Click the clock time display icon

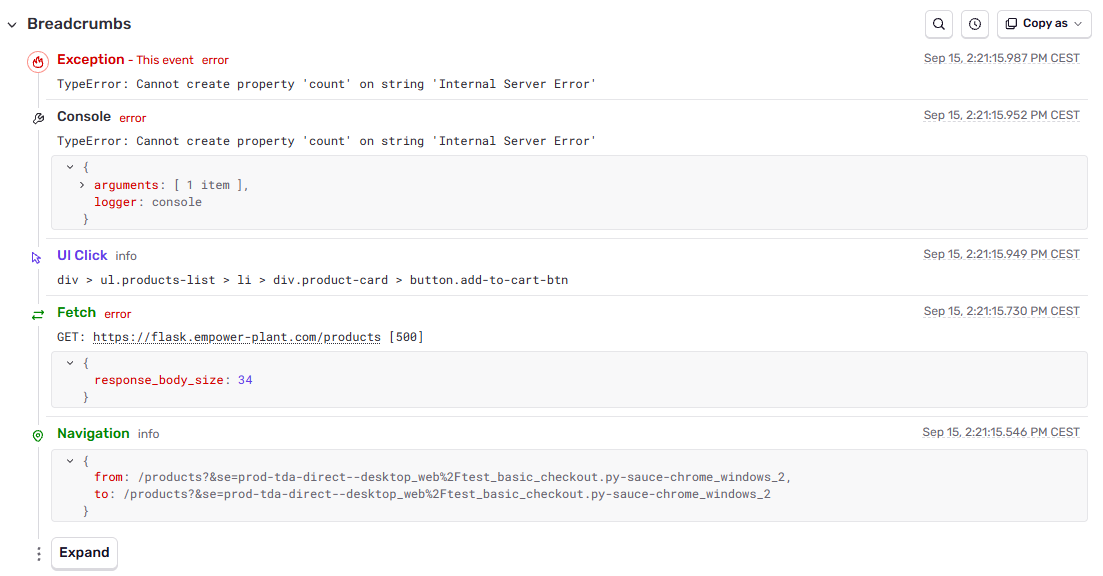(975, 24)
